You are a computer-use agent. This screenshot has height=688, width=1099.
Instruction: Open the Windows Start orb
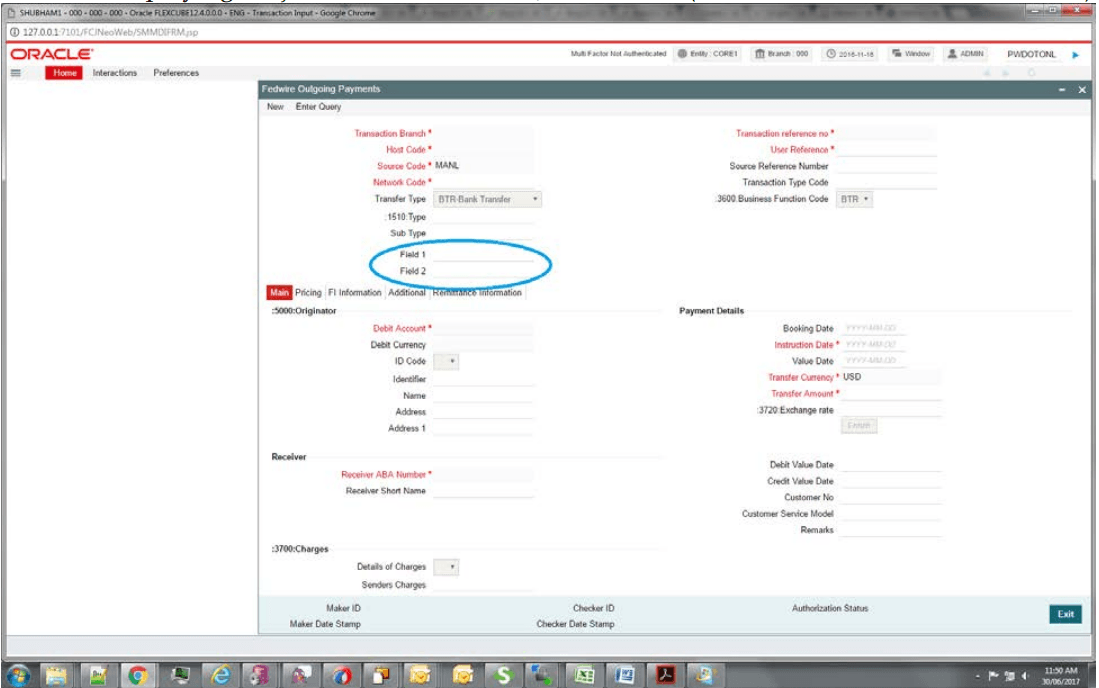[x=18, y=675]
